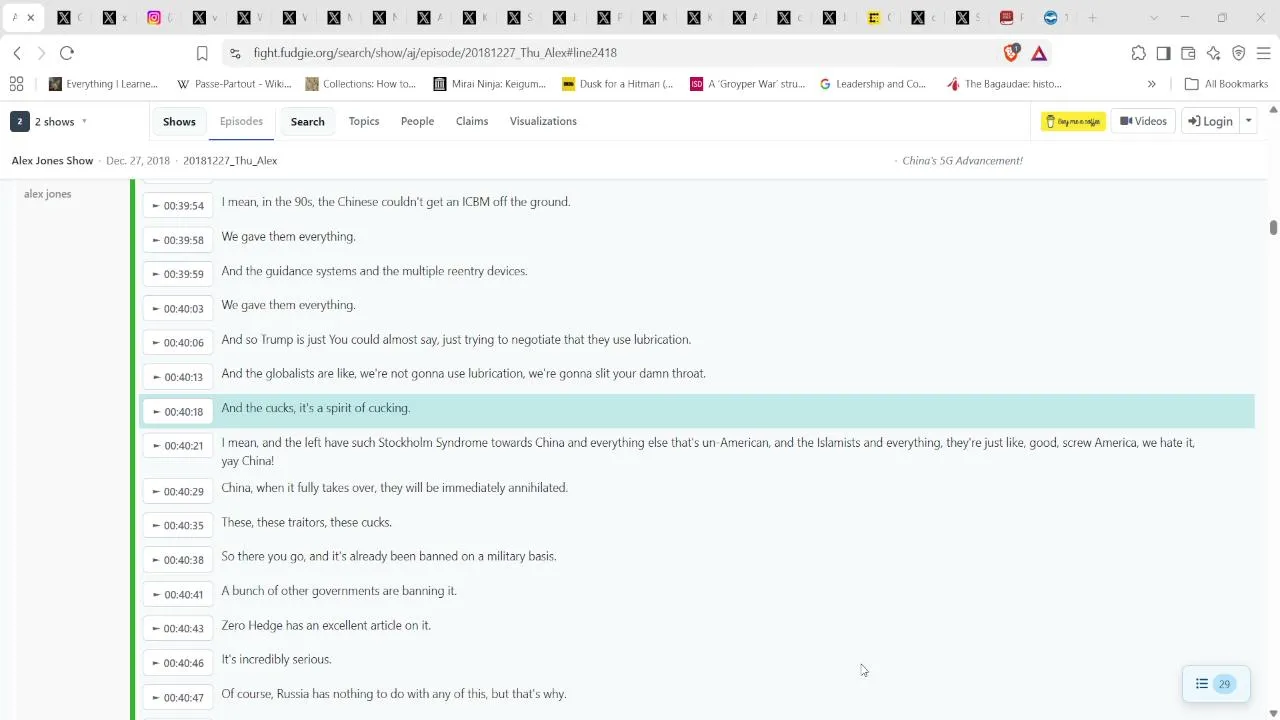Open the Brave Shields lion icon
The image size is (1280, 720).
click(1012, 53)
